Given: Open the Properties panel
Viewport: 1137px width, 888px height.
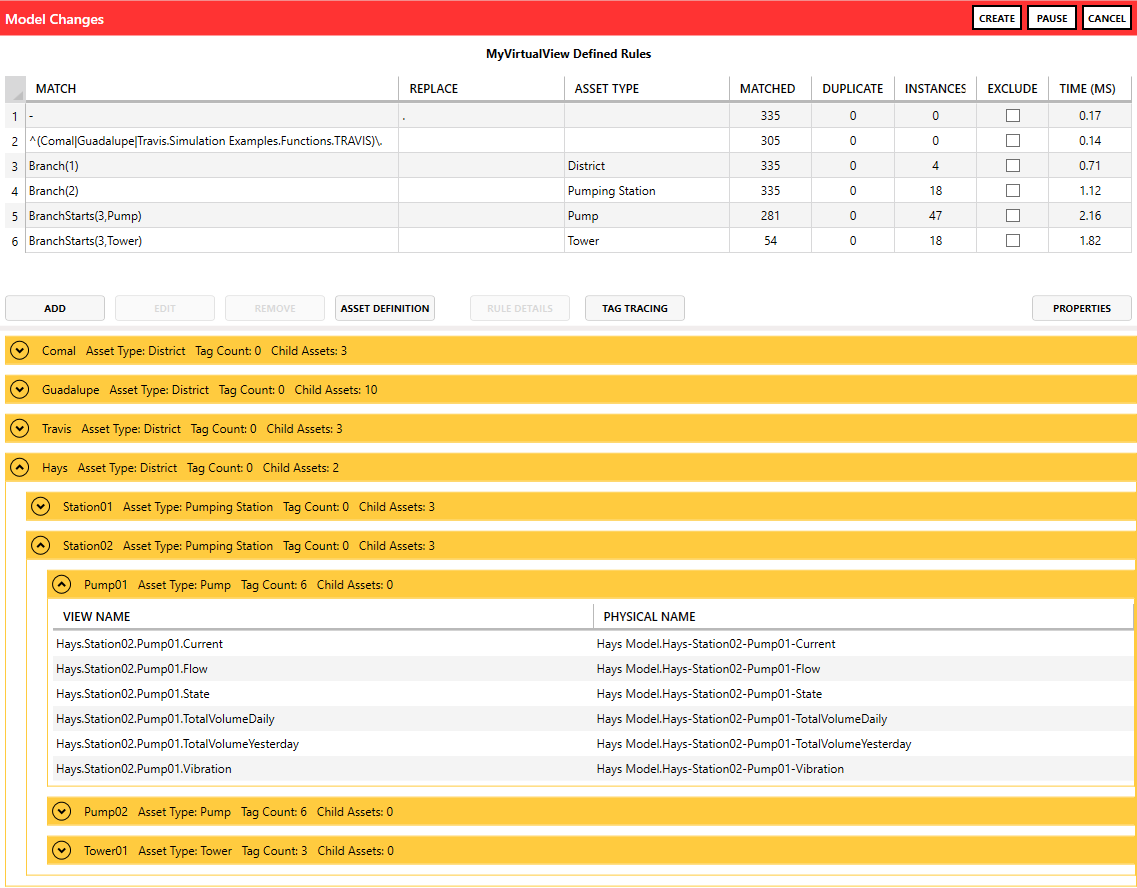Looking at the screenshot, I should coord(1081,309).
